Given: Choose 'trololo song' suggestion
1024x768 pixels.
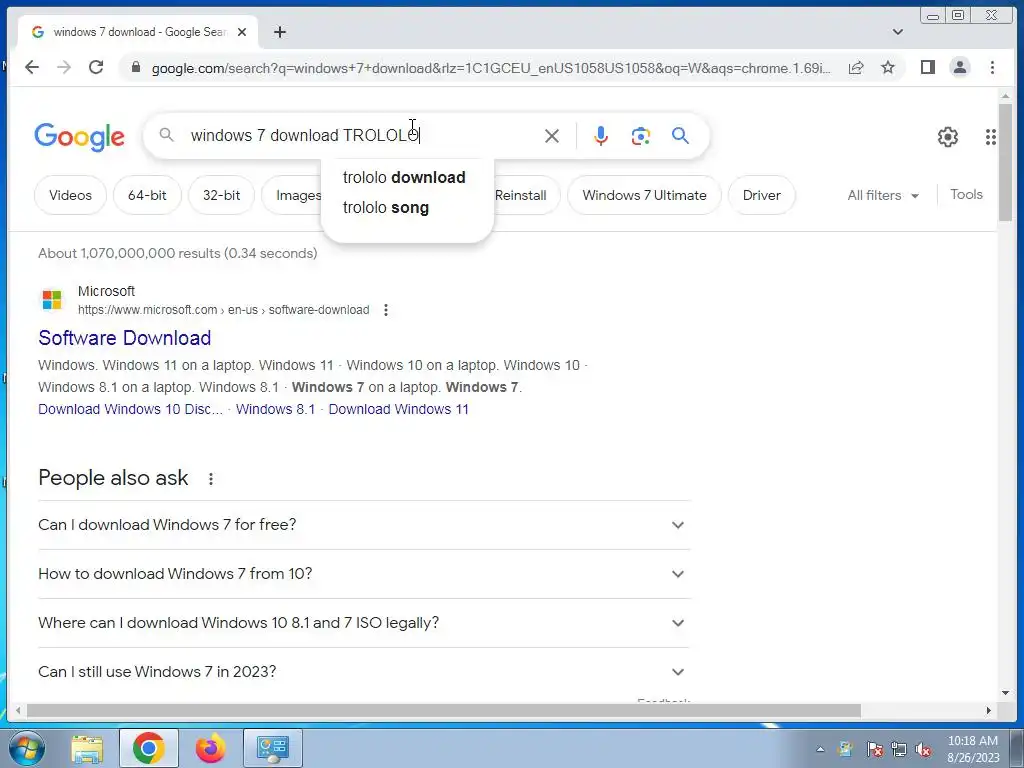Looking at the screenshot, I should click(x=385, y=208).
